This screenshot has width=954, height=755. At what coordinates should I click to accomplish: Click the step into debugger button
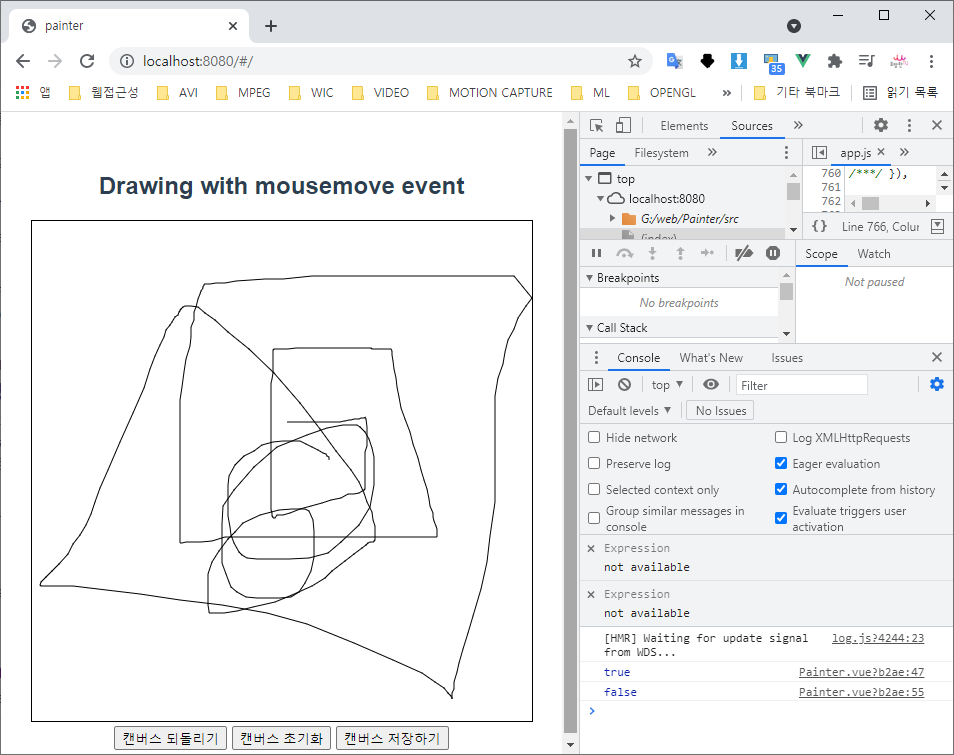point(652,253)
